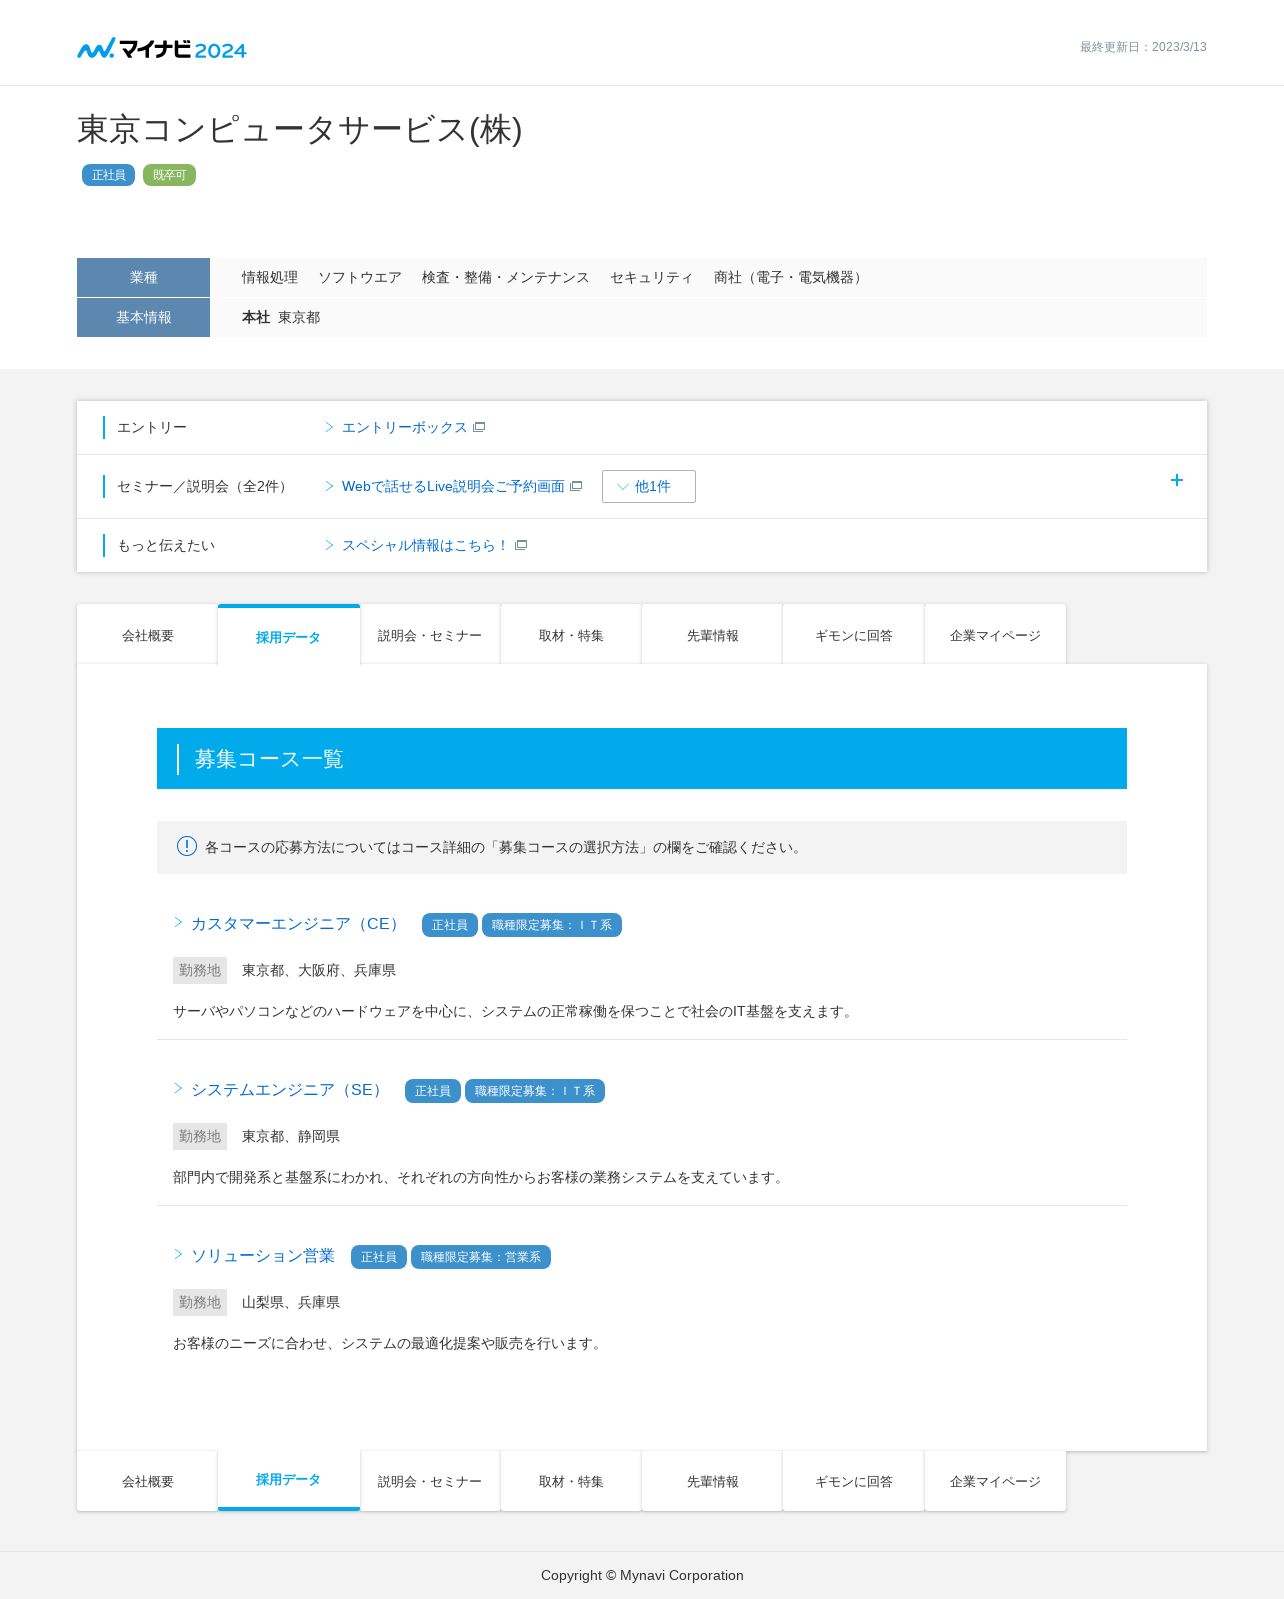
Task: Click arrow icon before カスタマーエンジニア（CE）
Action: point(178,922)
